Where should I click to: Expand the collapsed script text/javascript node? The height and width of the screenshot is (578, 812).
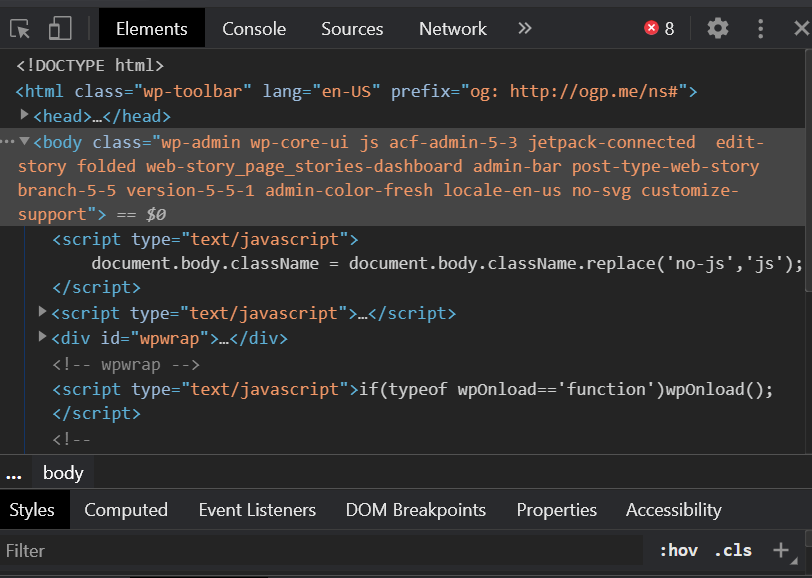pyautogui.click(x=42, y=312)
